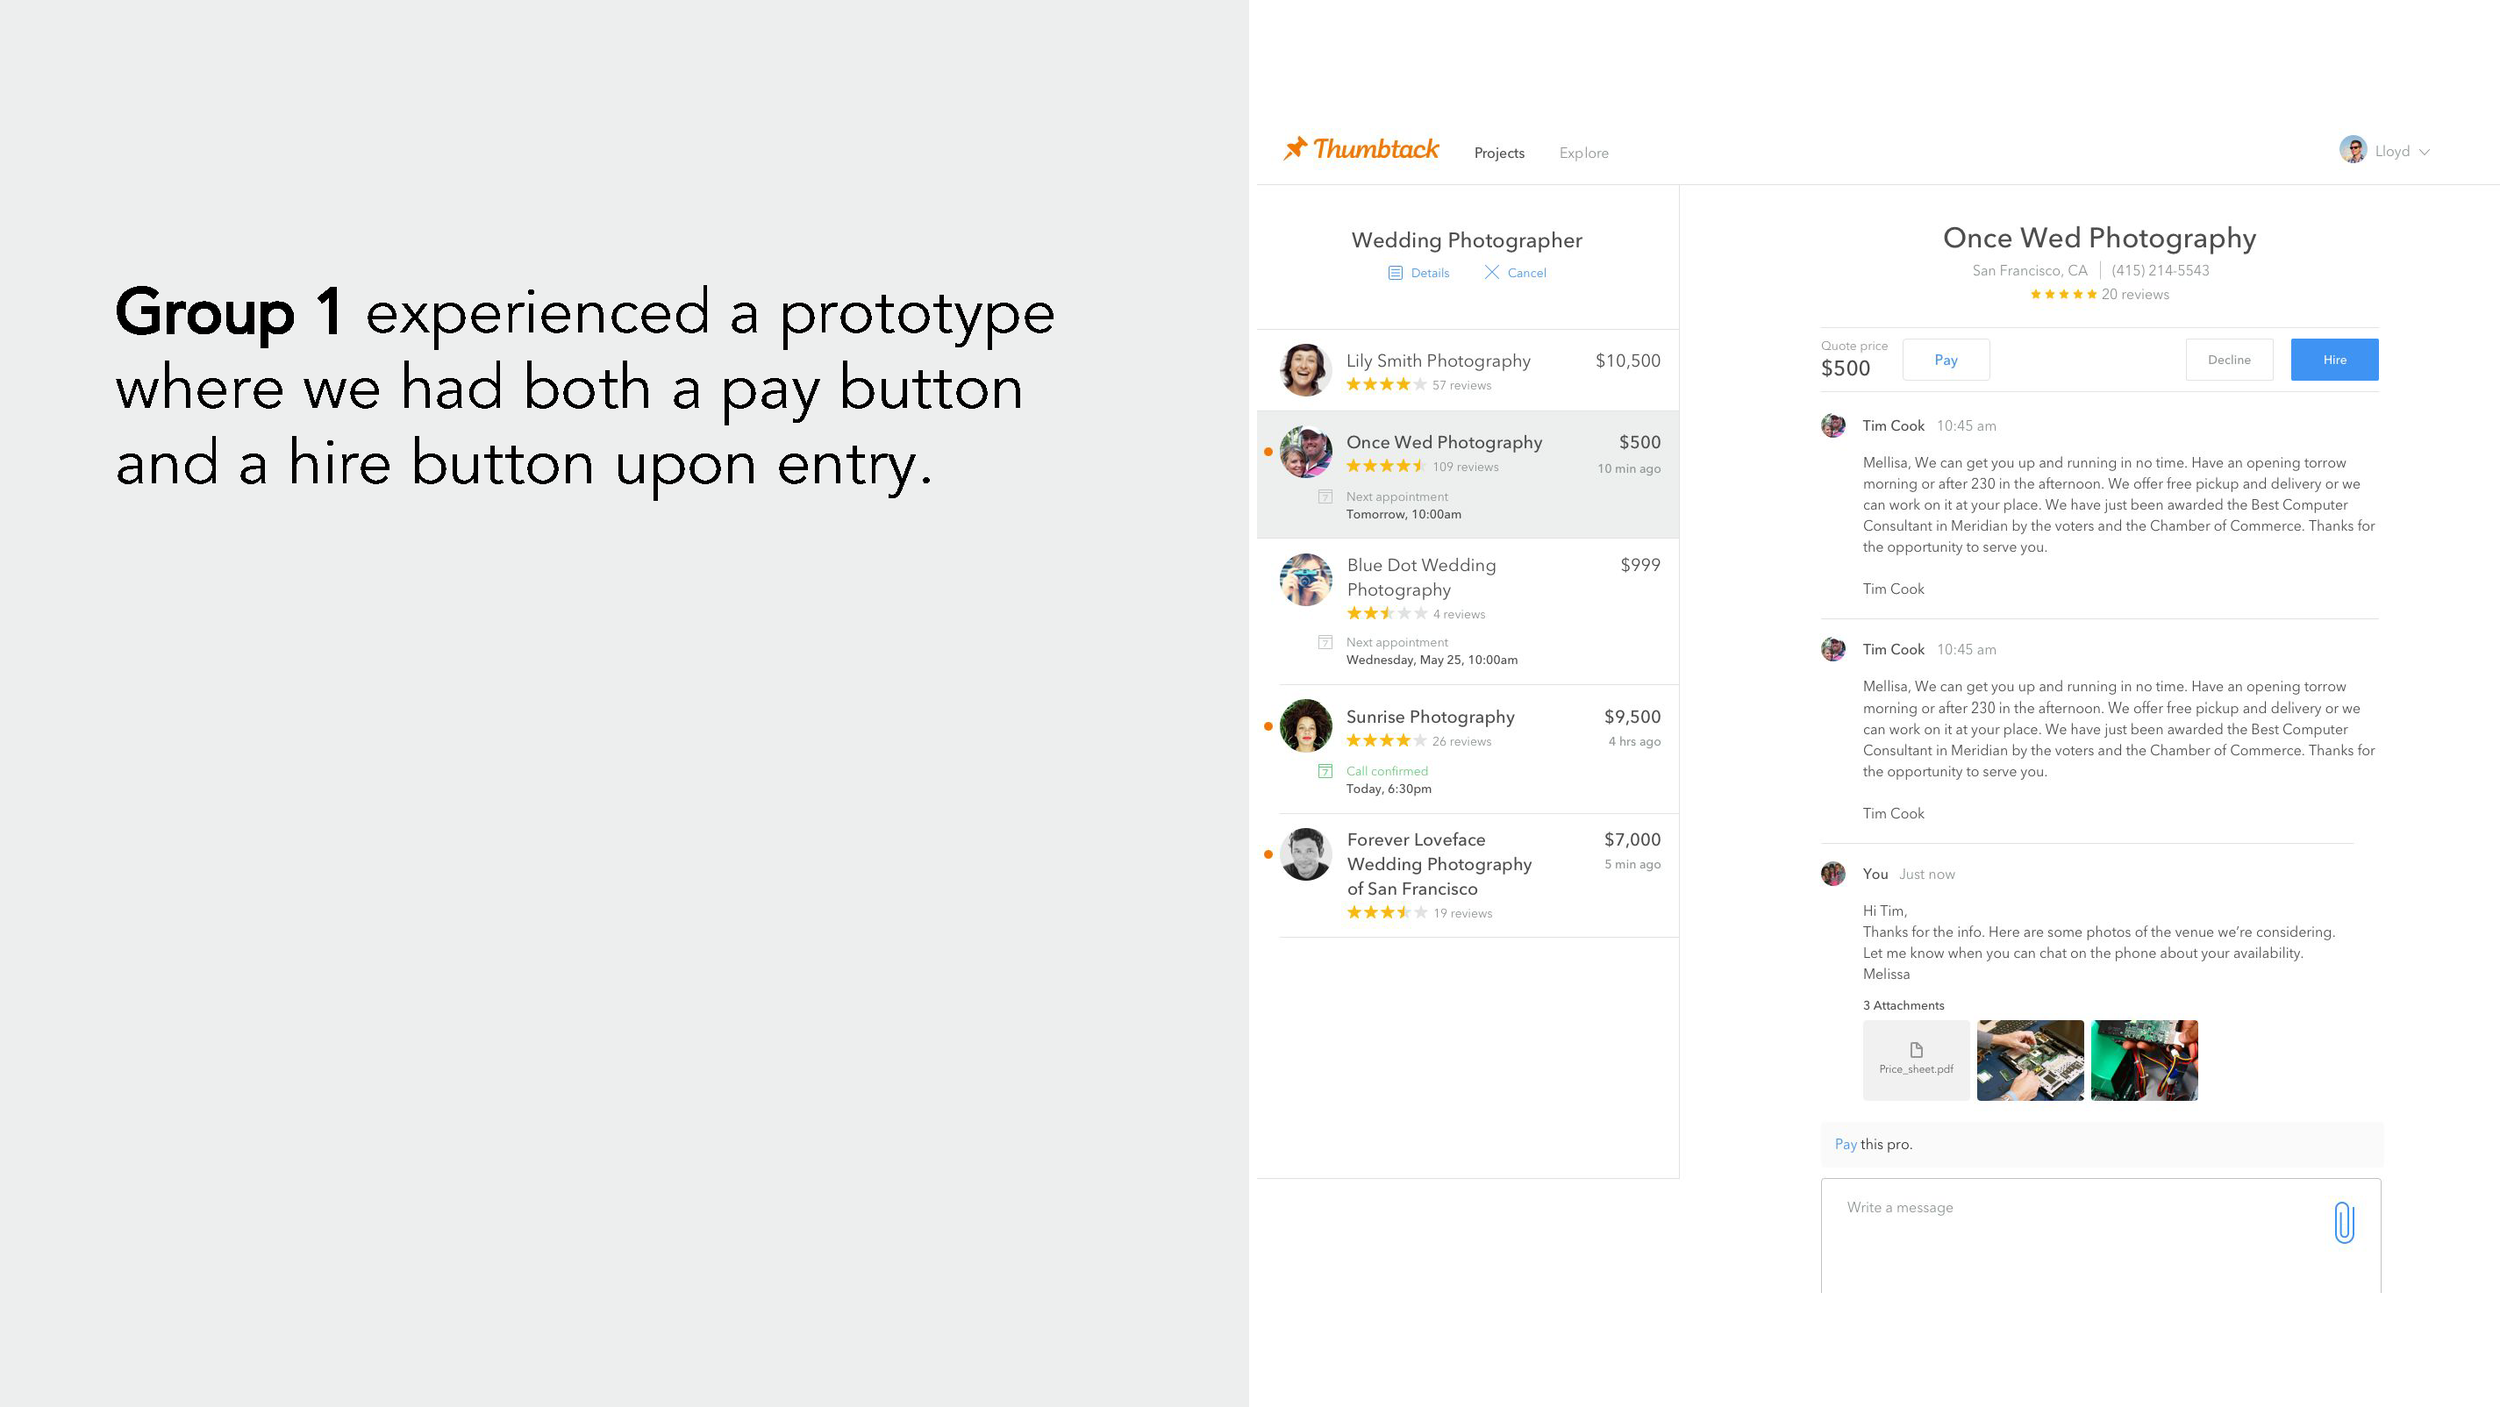Click the Thumbtack logo
The height and width of the screenshot is (1407, 2500).
pos(1361,149)
